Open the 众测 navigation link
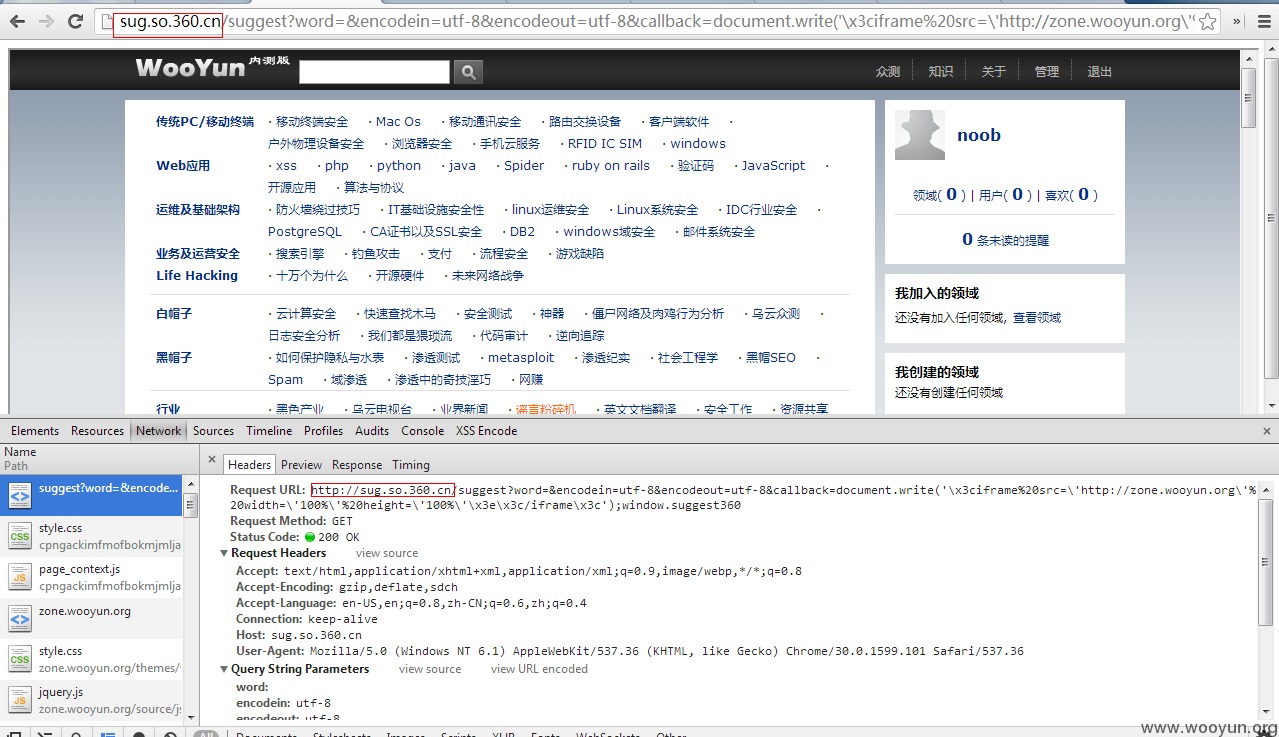This screenshot has width=1279, height=737. point(888,71)
